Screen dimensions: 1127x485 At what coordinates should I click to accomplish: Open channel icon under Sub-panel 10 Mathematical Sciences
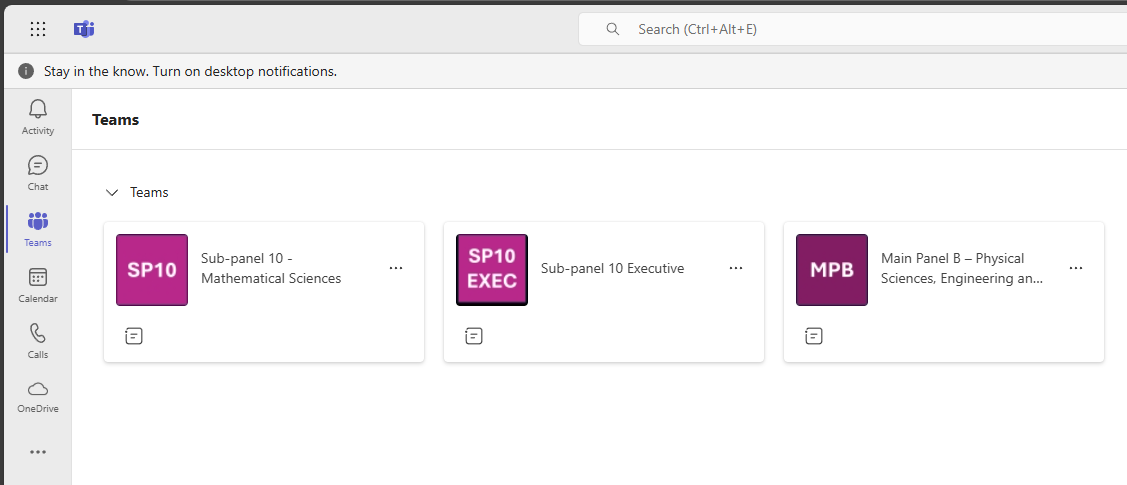click(x=134, y=336)
